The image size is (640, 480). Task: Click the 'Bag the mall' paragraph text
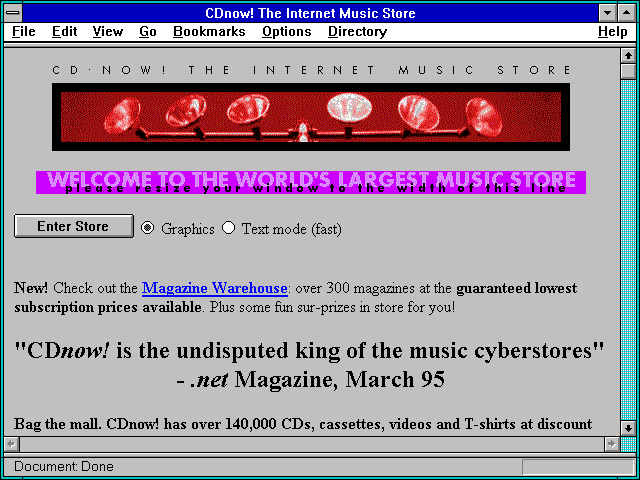click(x=303, y=424)
